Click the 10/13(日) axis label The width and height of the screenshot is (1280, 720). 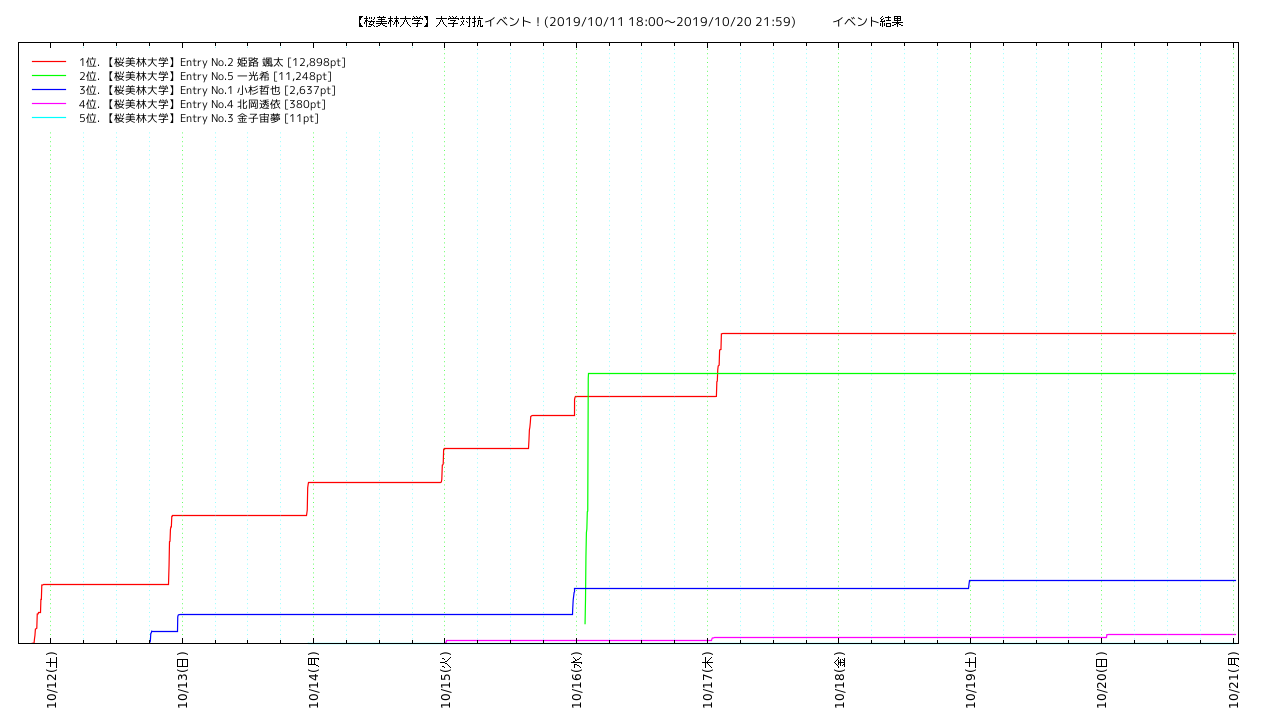click(x=182, y=680)
